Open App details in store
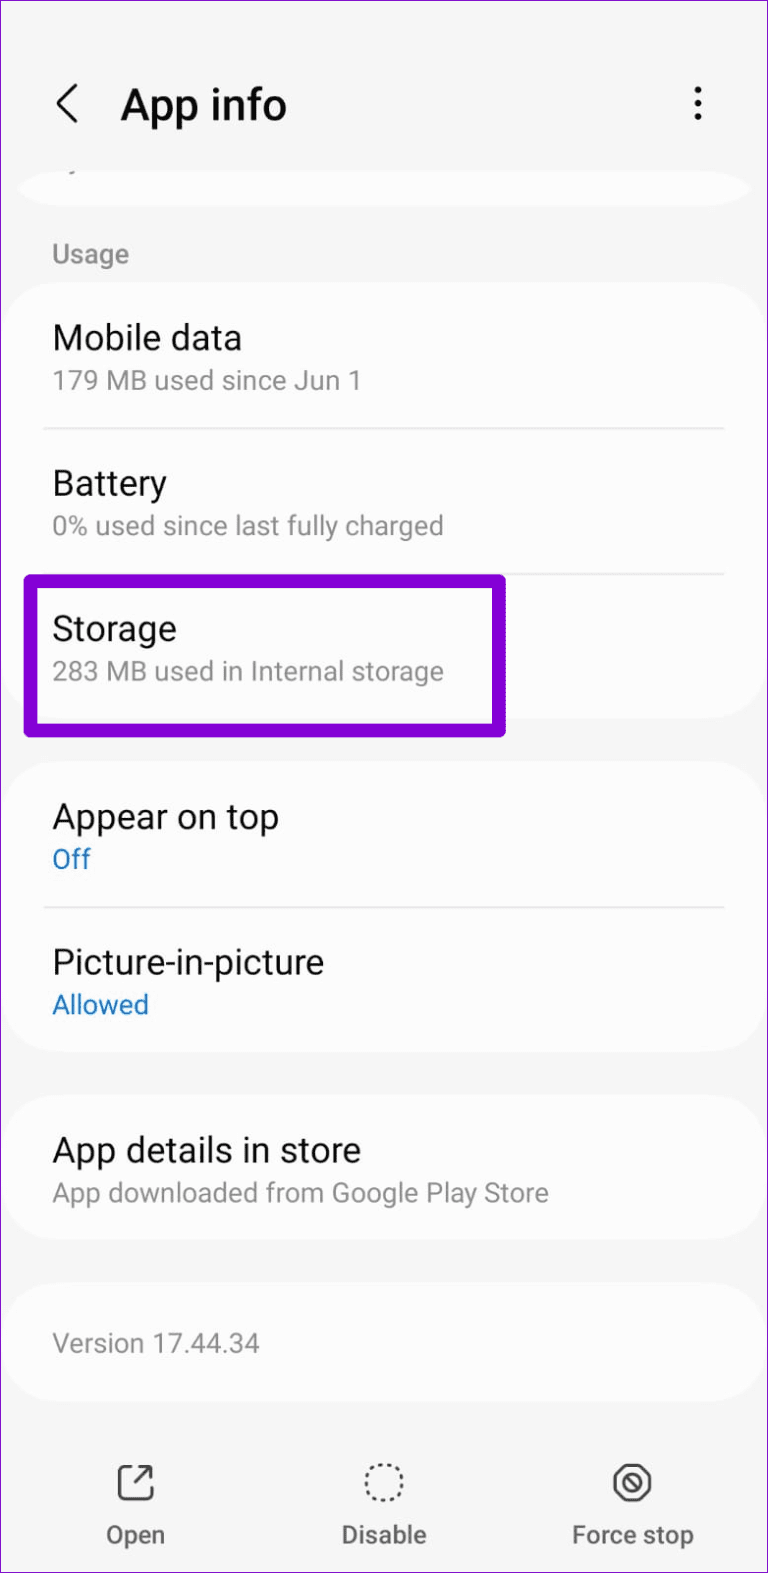The height and width of the screenshot is (1573, 768). [384, 1168]
